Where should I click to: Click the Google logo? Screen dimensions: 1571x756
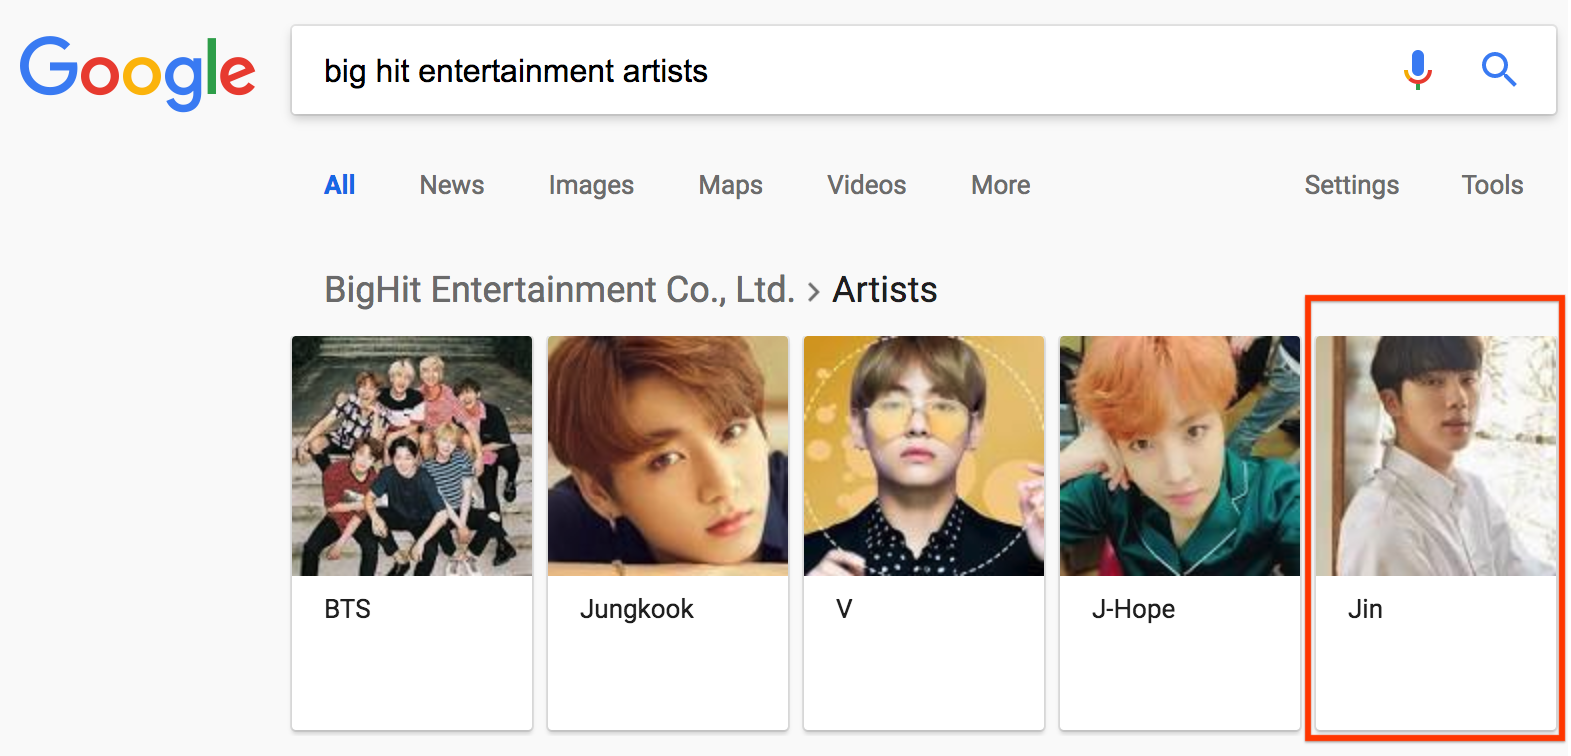click(x=138, y=72)
